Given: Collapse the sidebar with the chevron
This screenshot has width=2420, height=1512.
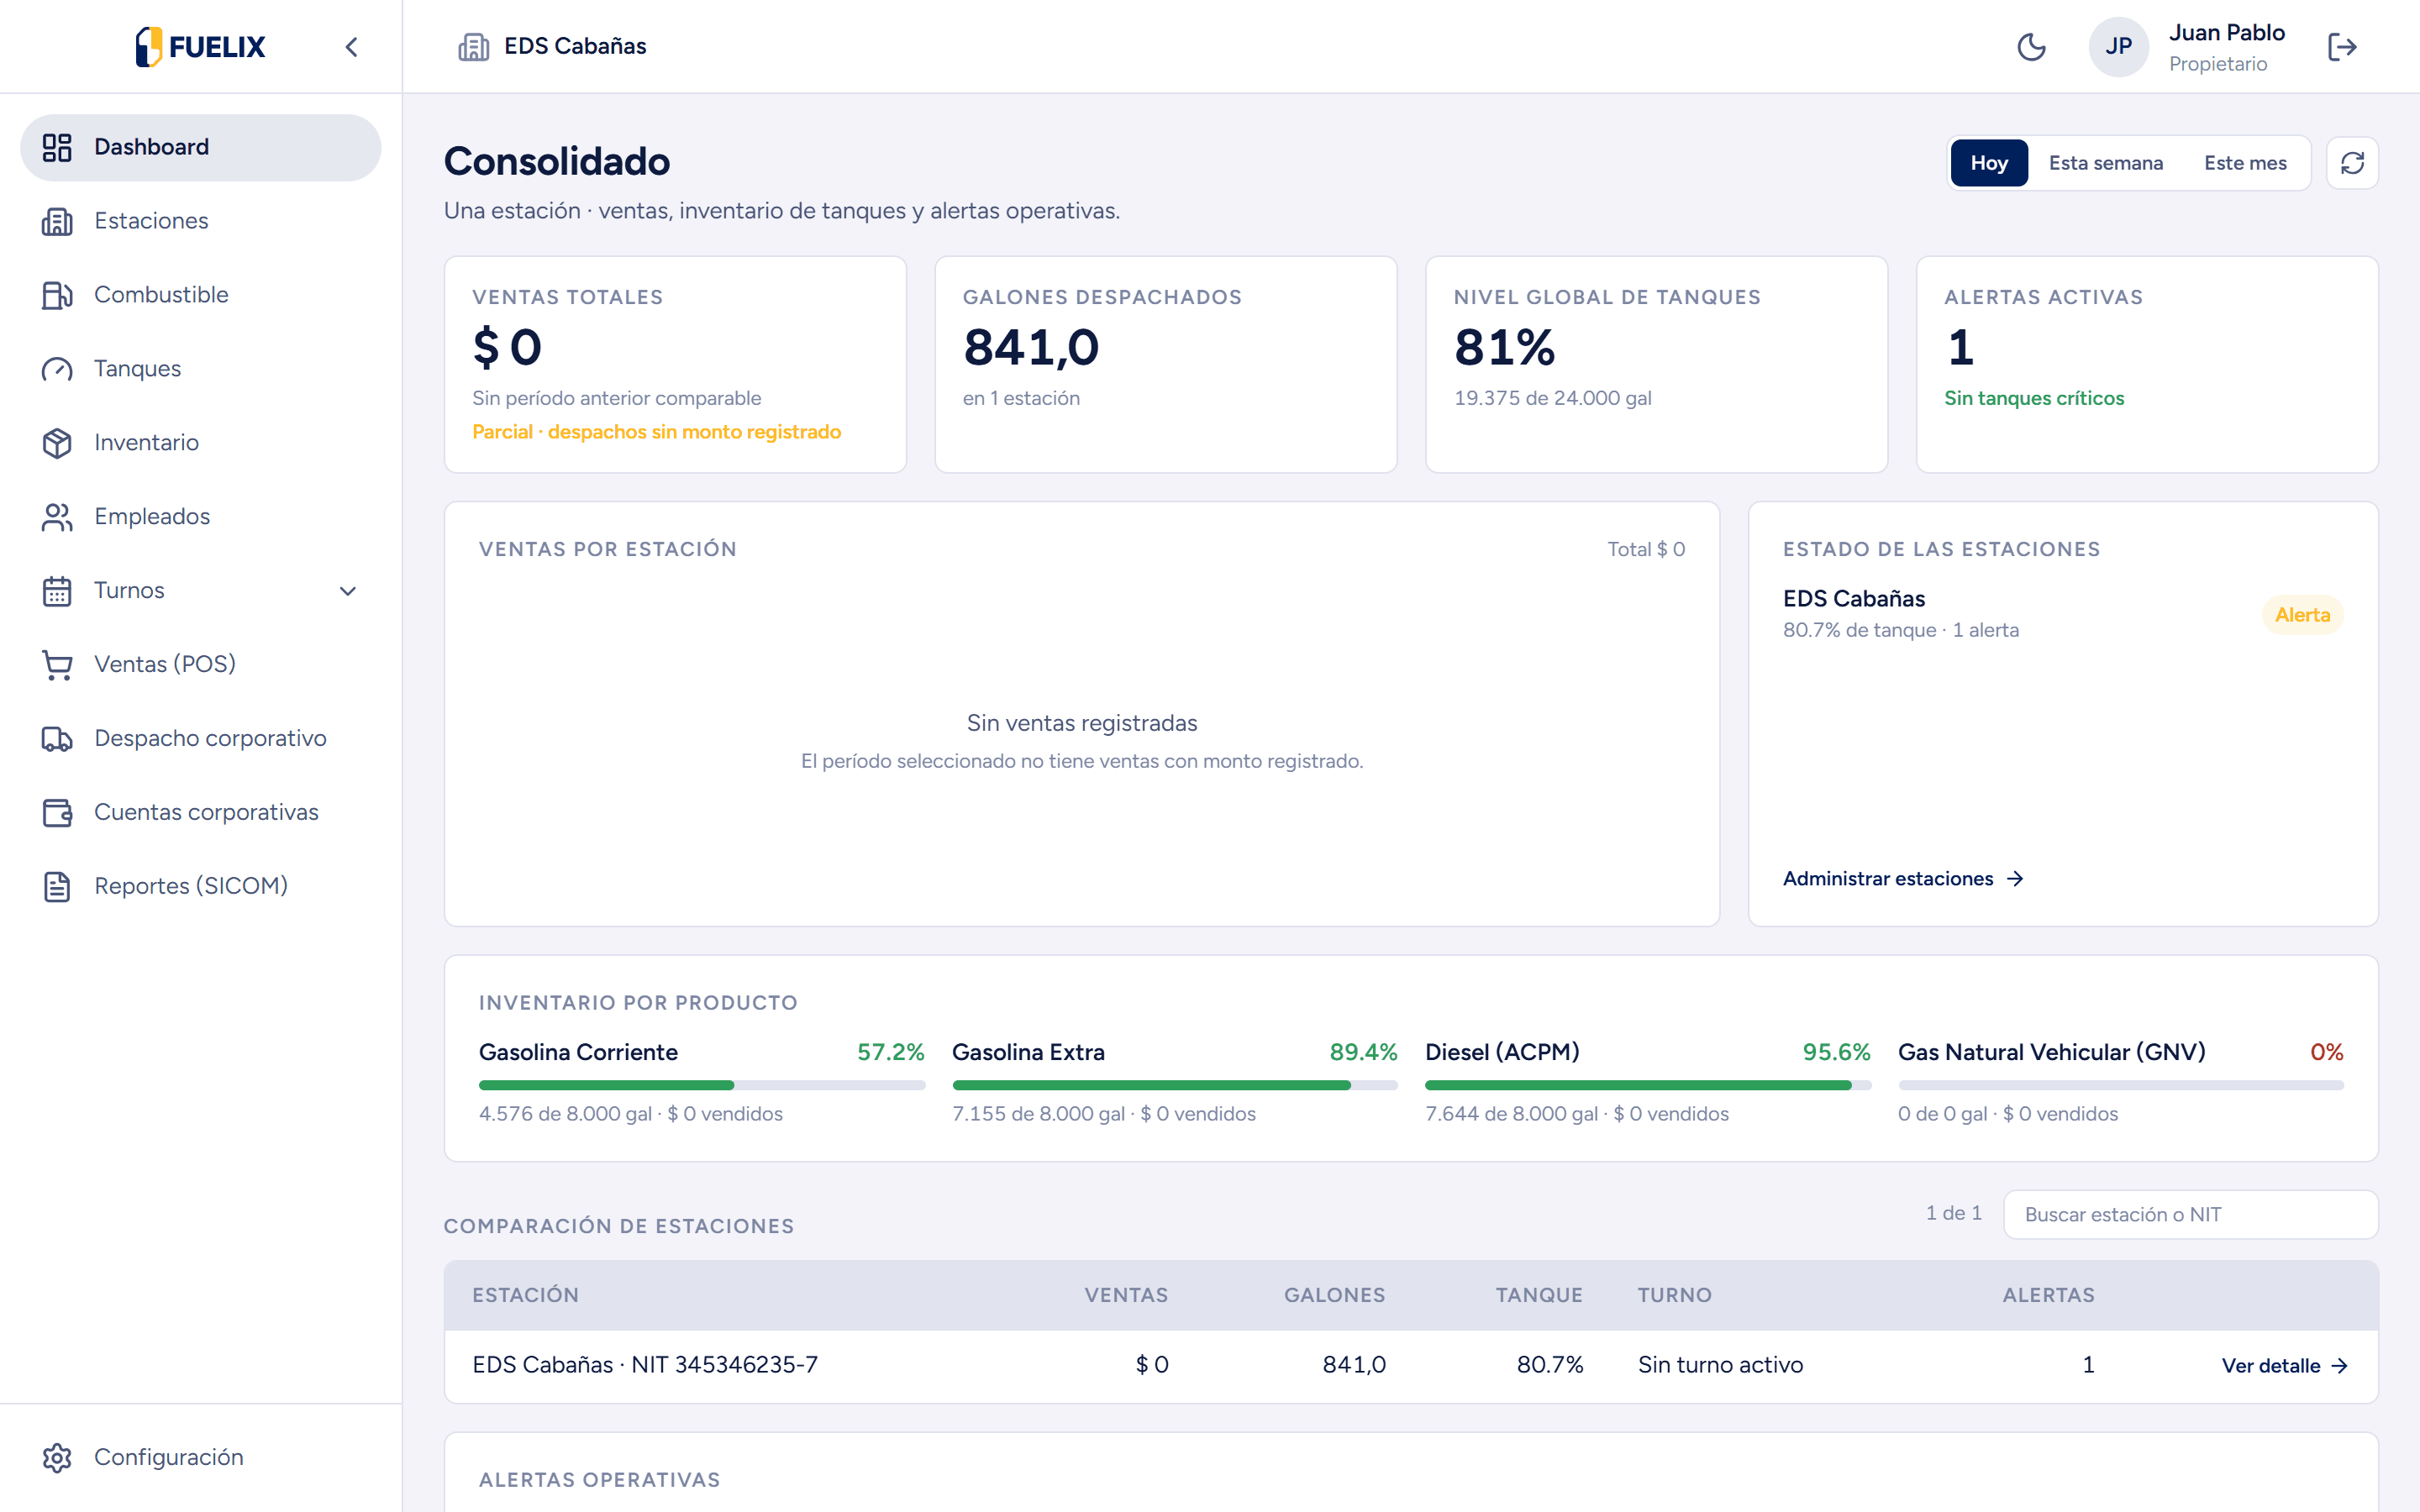Looking at the screenshot, I should (x=351, y=47).
